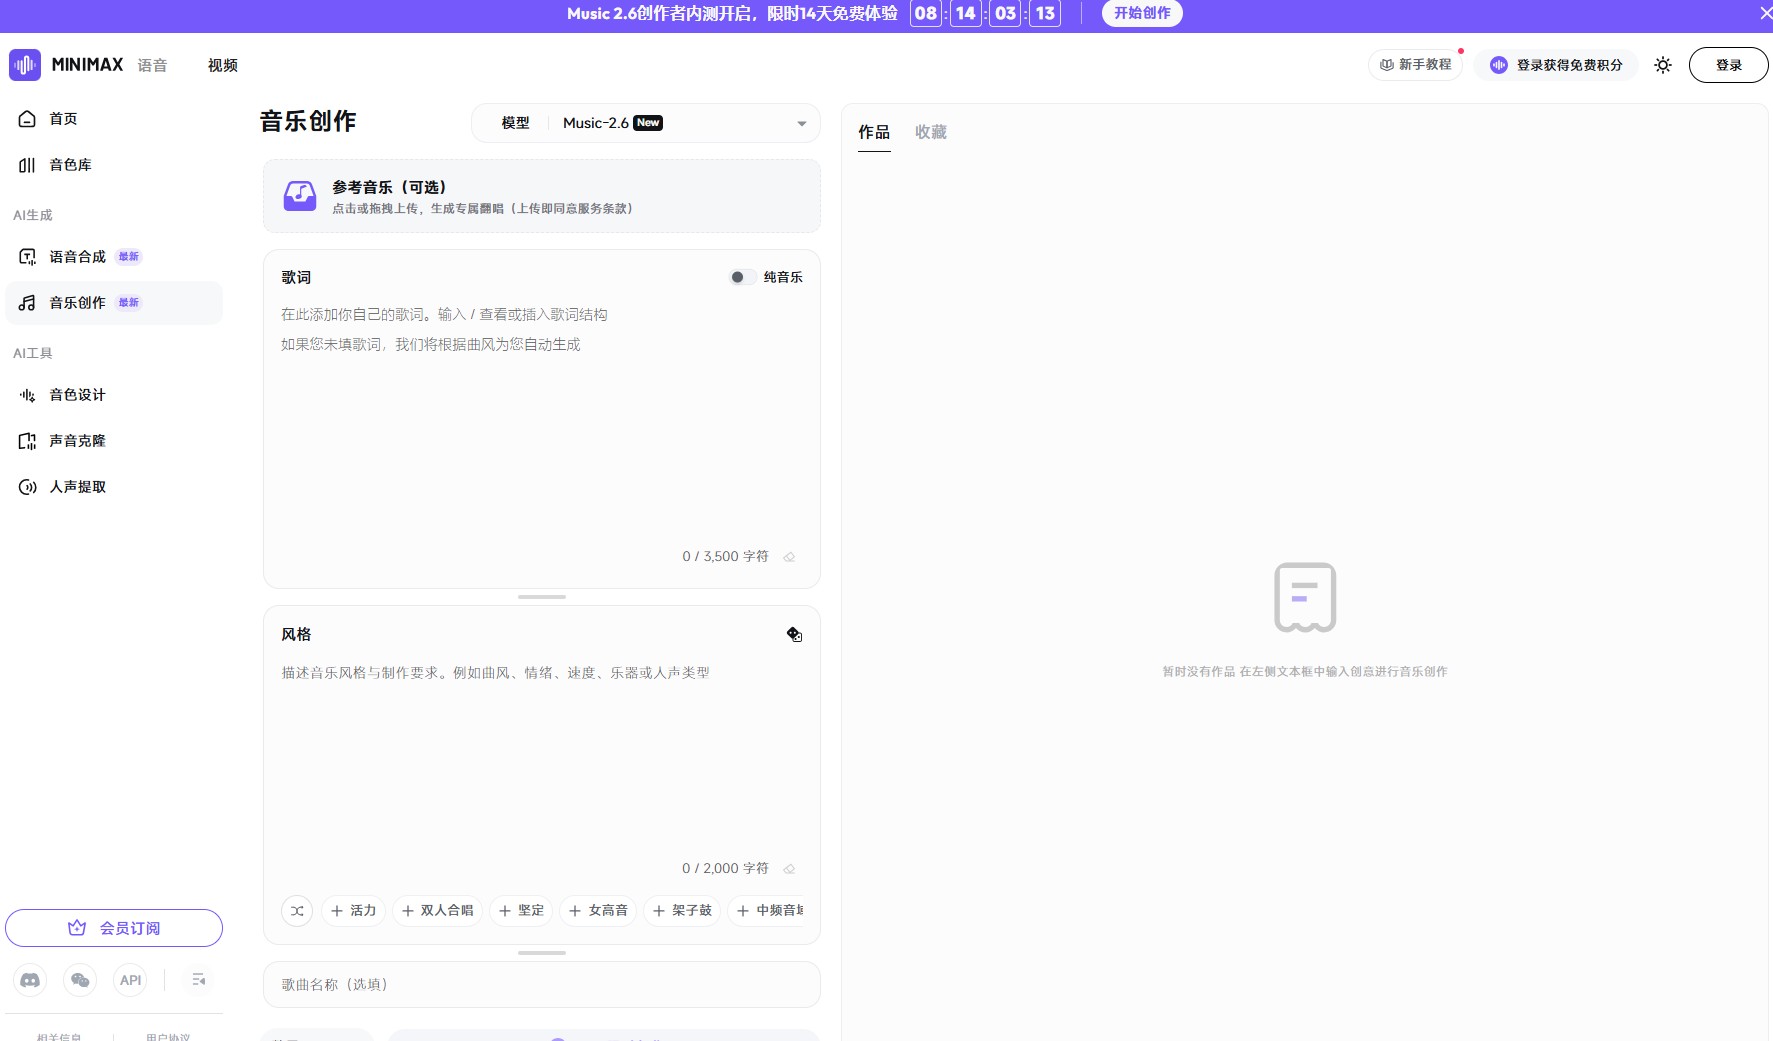Open the WeChat icon link
Screen dimensions: 1773x1041
pyautogui.click(x=80, y=980)
